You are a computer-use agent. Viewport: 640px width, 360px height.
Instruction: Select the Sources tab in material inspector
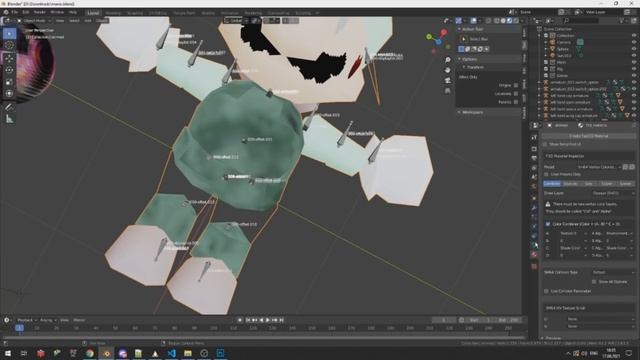(x=570, y=184)
